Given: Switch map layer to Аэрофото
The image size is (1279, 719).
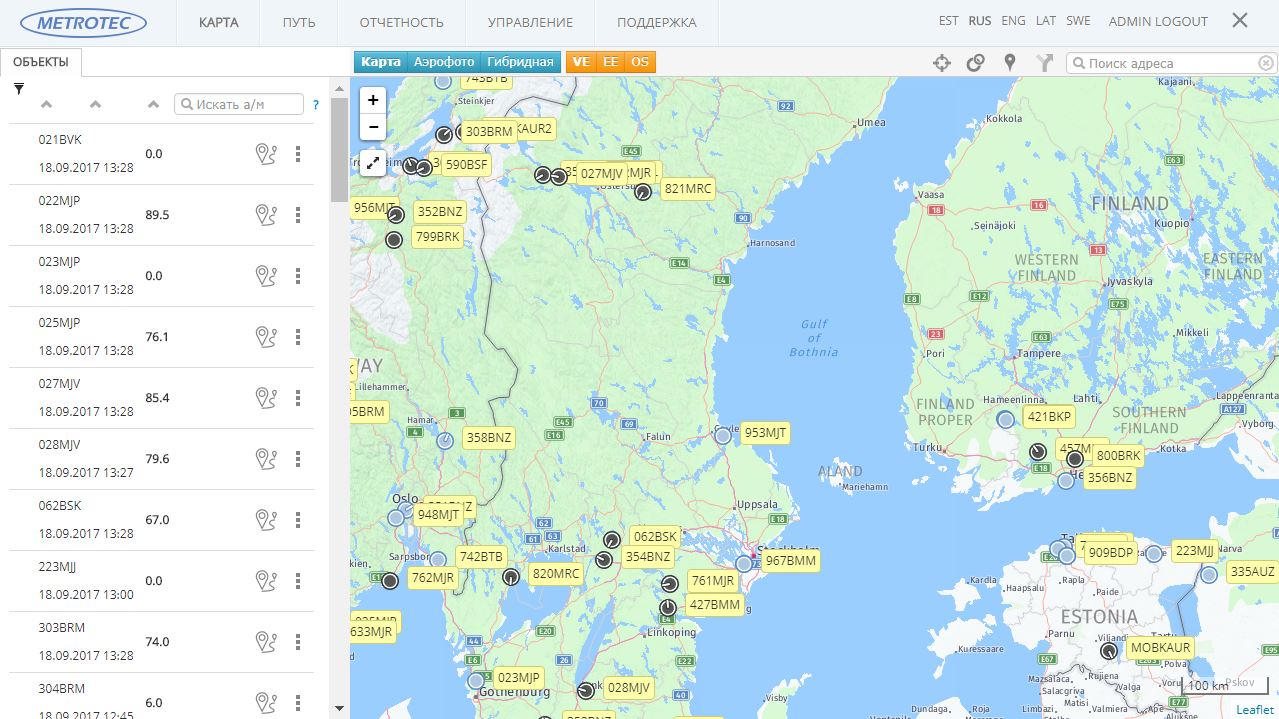Looking at the screenshot, I should click(444, 62).
